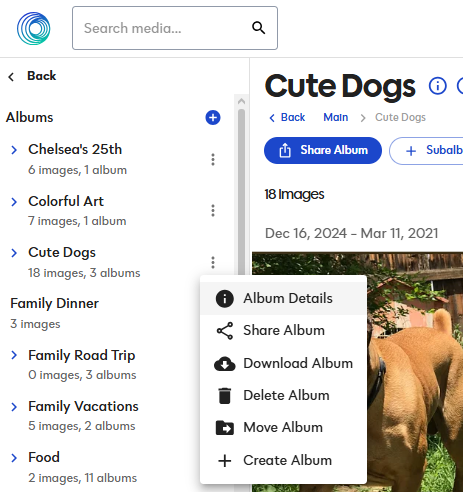Click scrollbar up arrow in sidebar
Viewport: 463px width, 492px height.
(242, 101)
